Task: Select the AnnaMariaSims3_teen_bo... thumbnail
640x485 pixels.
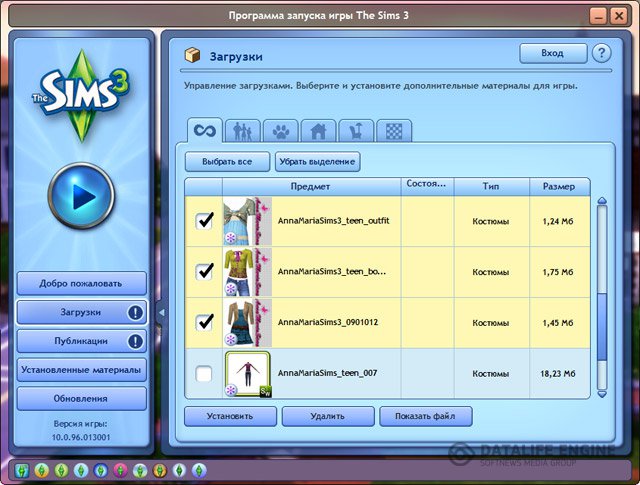Action: (247, 272)
